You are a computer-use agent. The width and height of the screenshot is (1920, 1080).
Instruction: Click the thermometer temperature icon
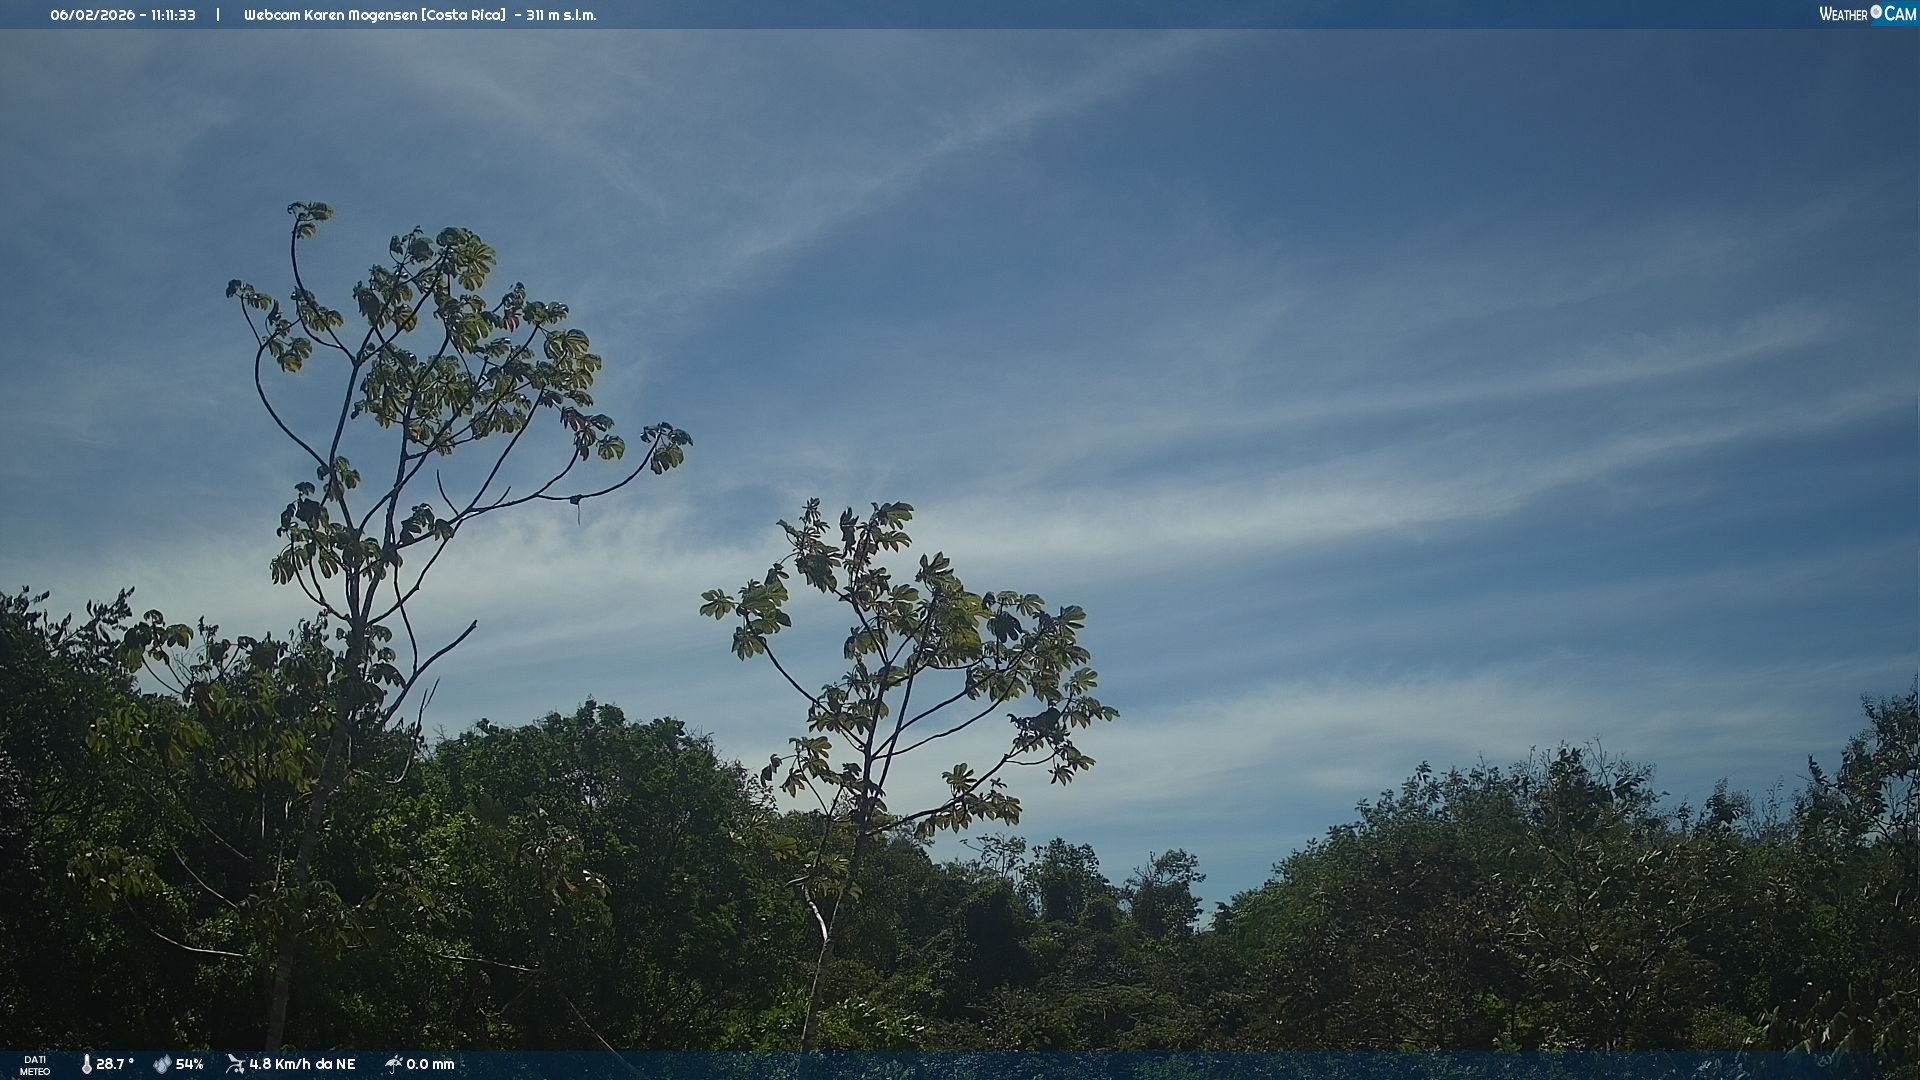pyautogui.click(x=86, y=1064)
